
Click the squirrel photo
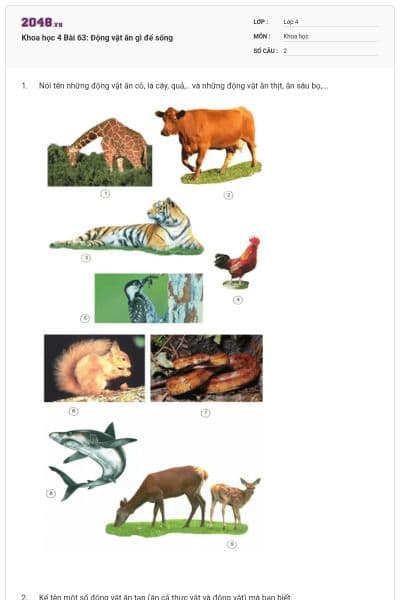coord(95,368)
